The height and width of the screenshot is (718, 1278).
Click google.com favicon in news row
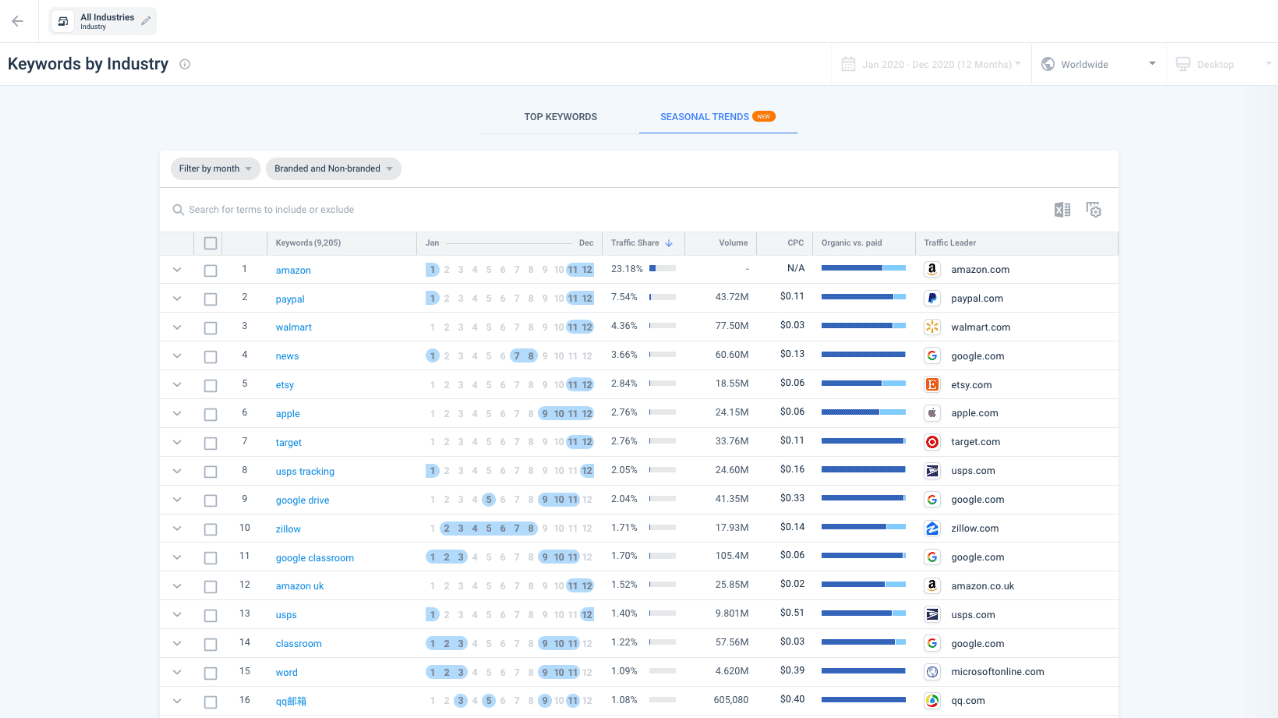(x=932, y=356)
